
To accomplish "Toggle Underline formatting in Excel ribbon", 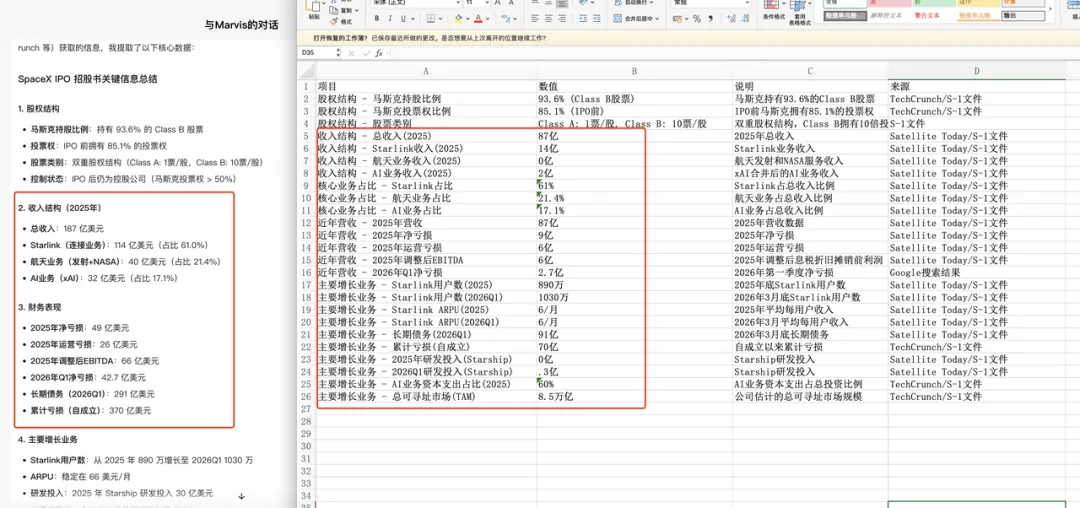I will tap(403, 19).
